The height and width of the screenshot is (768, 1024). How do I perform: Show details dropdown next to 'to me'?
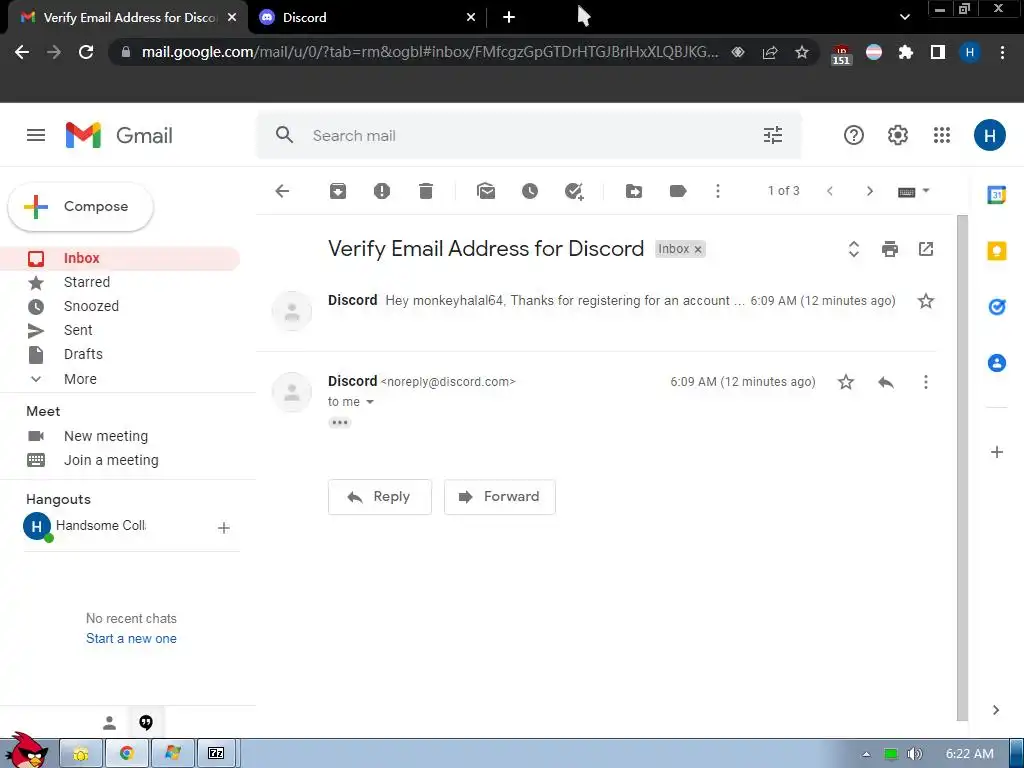click(370, 402)
